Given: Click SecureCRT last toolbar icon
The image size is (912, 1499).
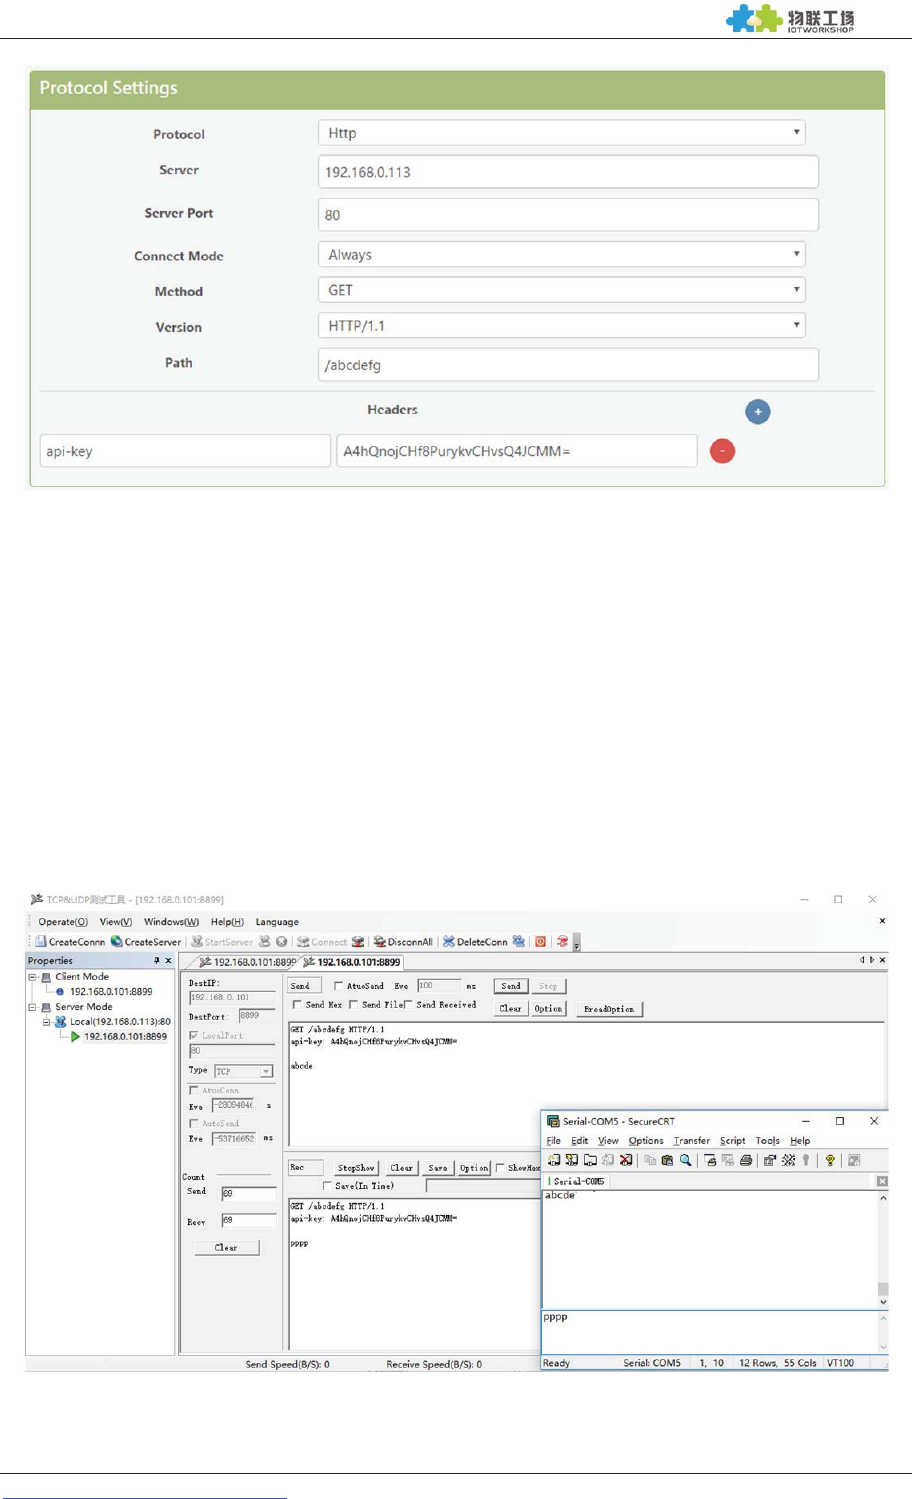Looking at the screenshot, I should point(854,1160).
